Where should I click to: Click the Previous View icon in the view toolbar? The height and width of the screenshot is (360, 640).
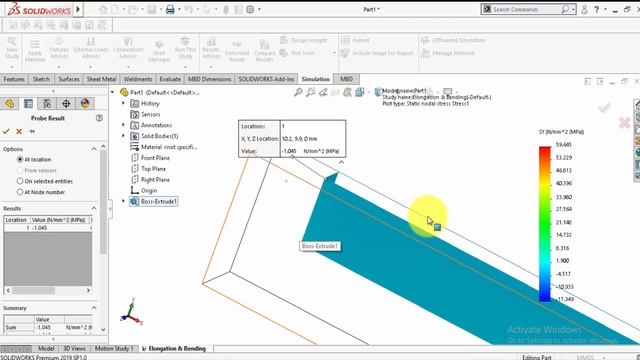coord(323,92)
